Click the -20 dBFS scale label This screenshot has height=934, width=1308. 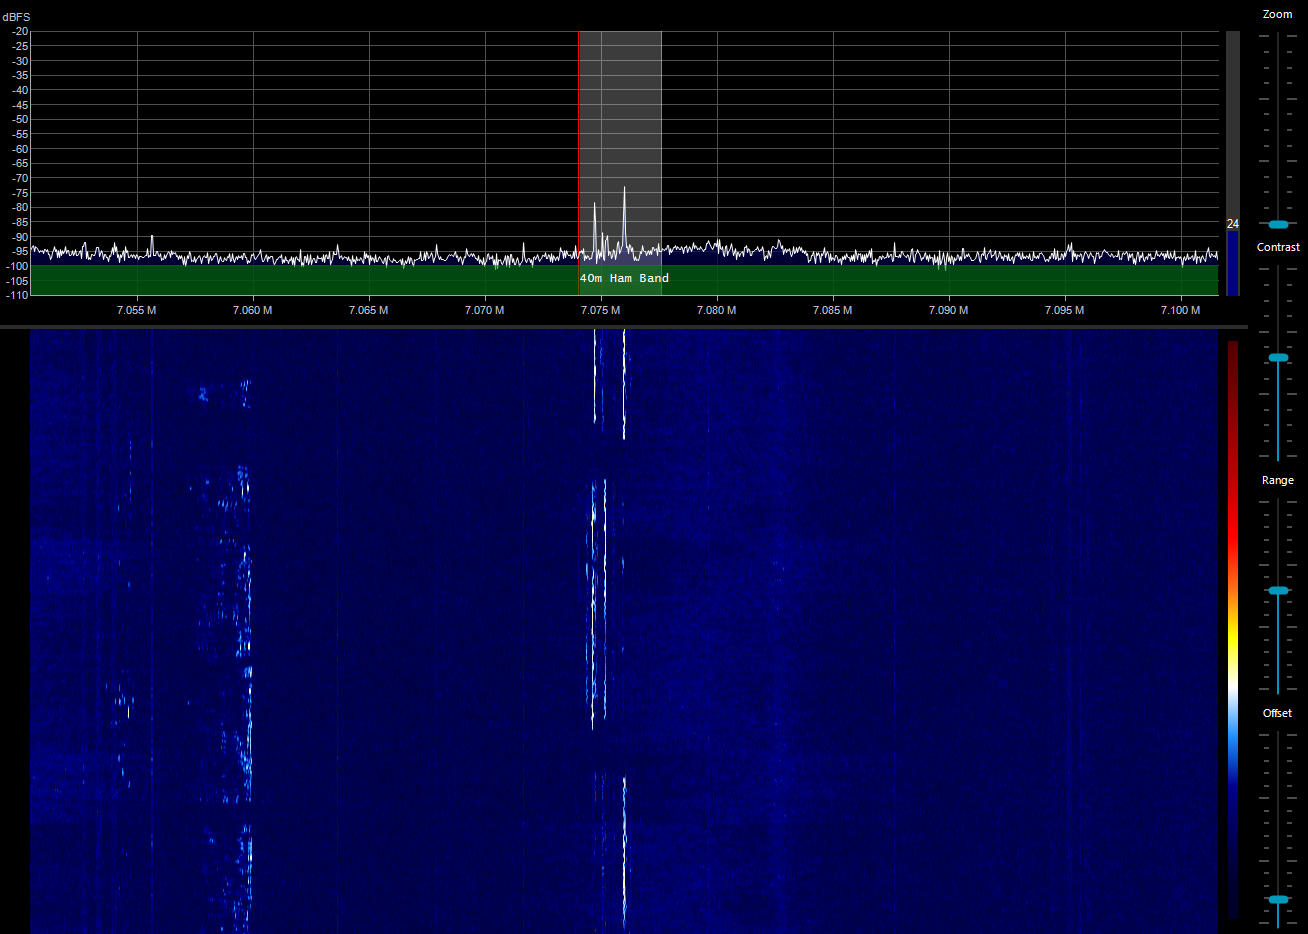20,31
